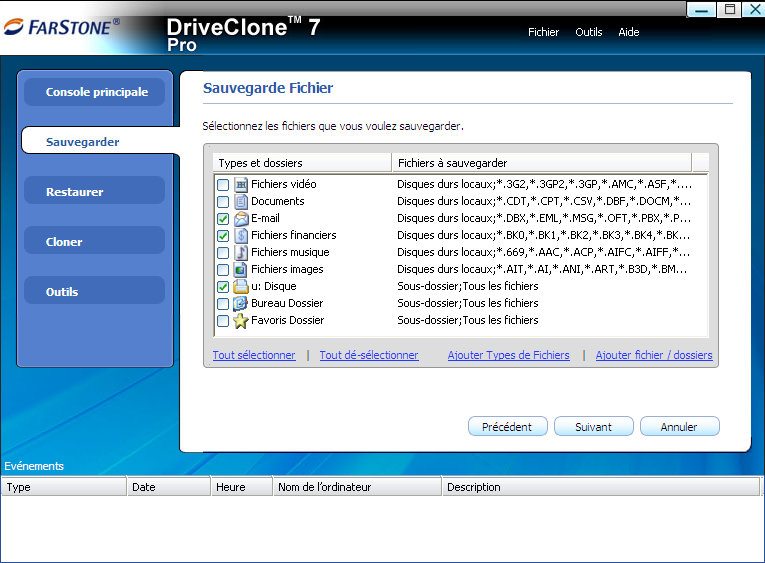
Task: Click Ajouter Types de Fichiers link
Action: [508, 355]
